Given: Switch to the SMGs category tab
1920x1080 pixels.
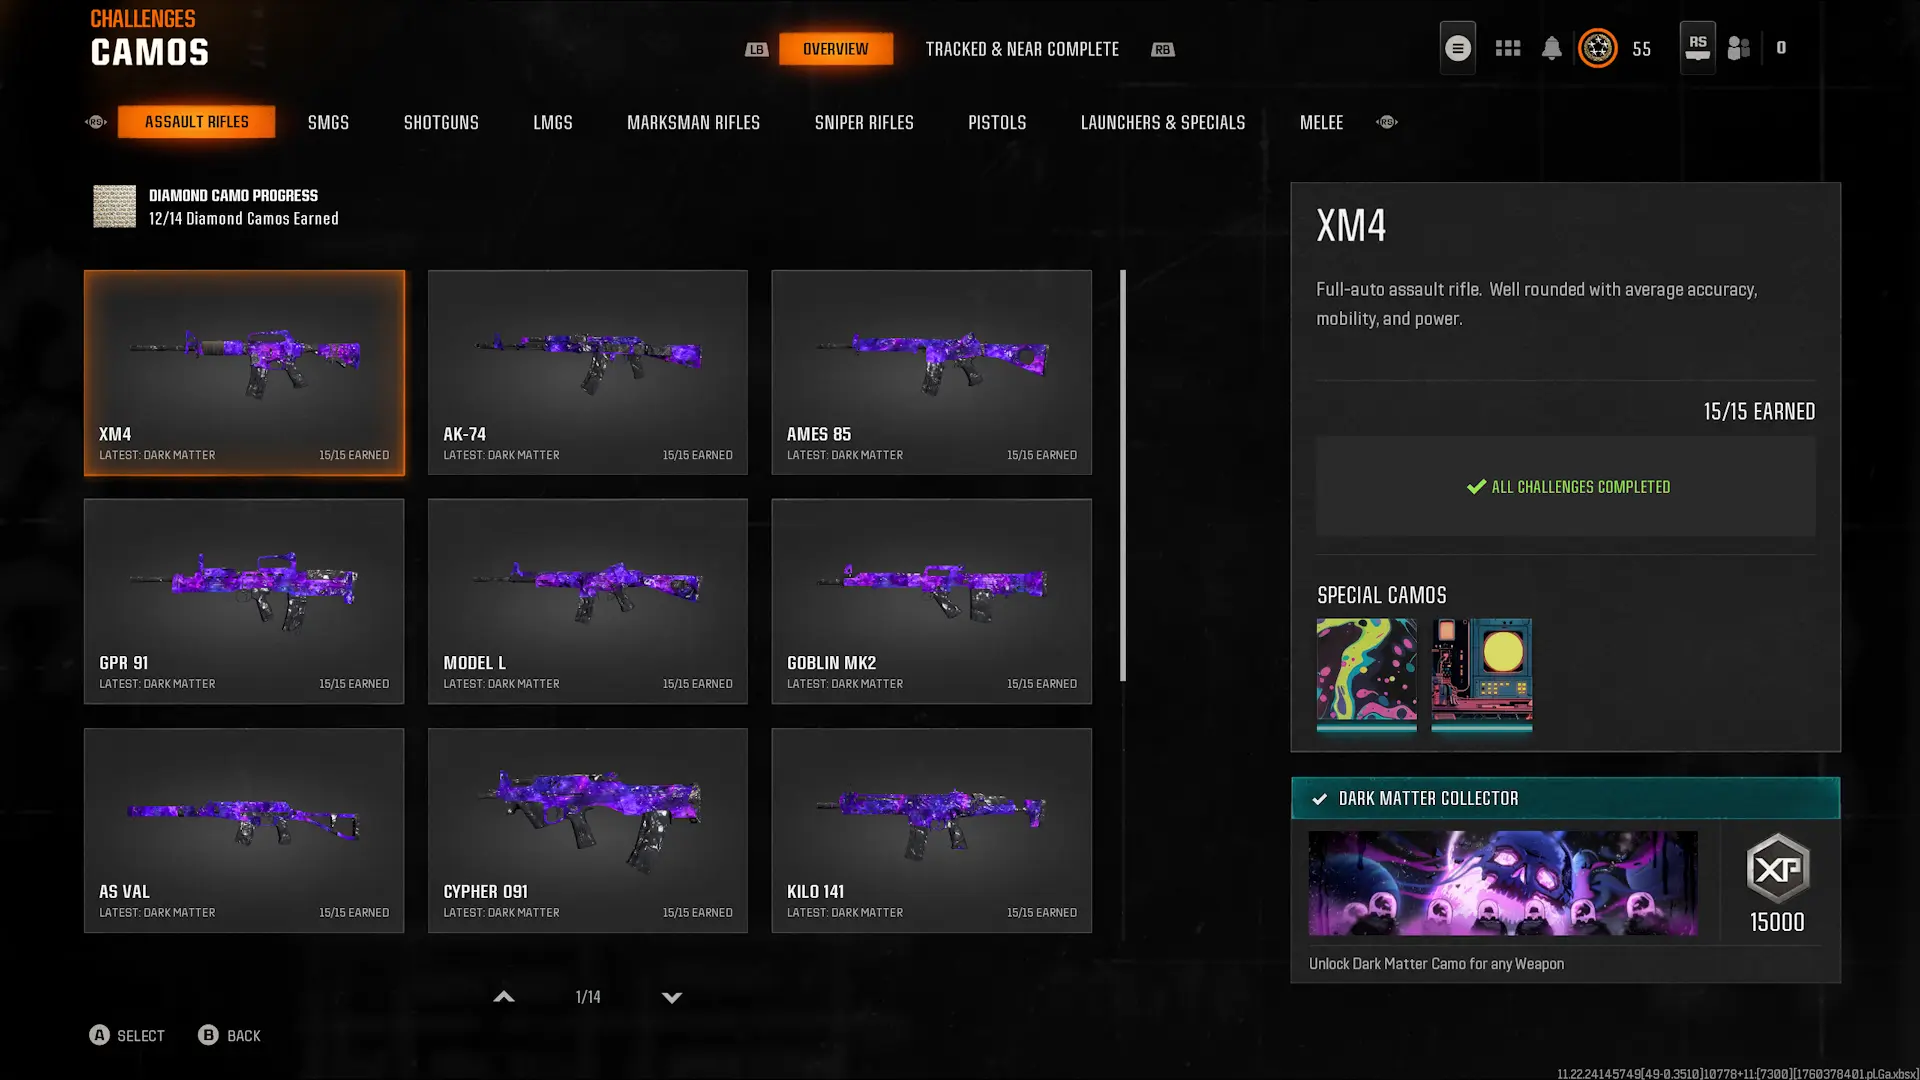Looking at the screenshot, I should [328, 122].
